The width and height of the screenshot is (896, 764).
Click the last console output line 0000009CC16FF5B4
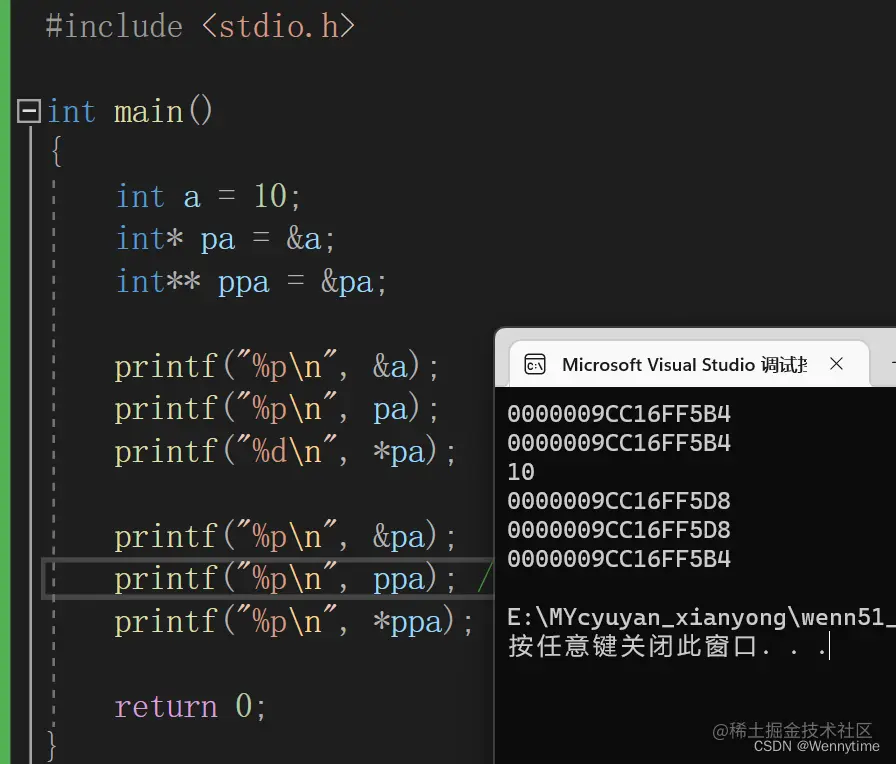tap(619, 559)
